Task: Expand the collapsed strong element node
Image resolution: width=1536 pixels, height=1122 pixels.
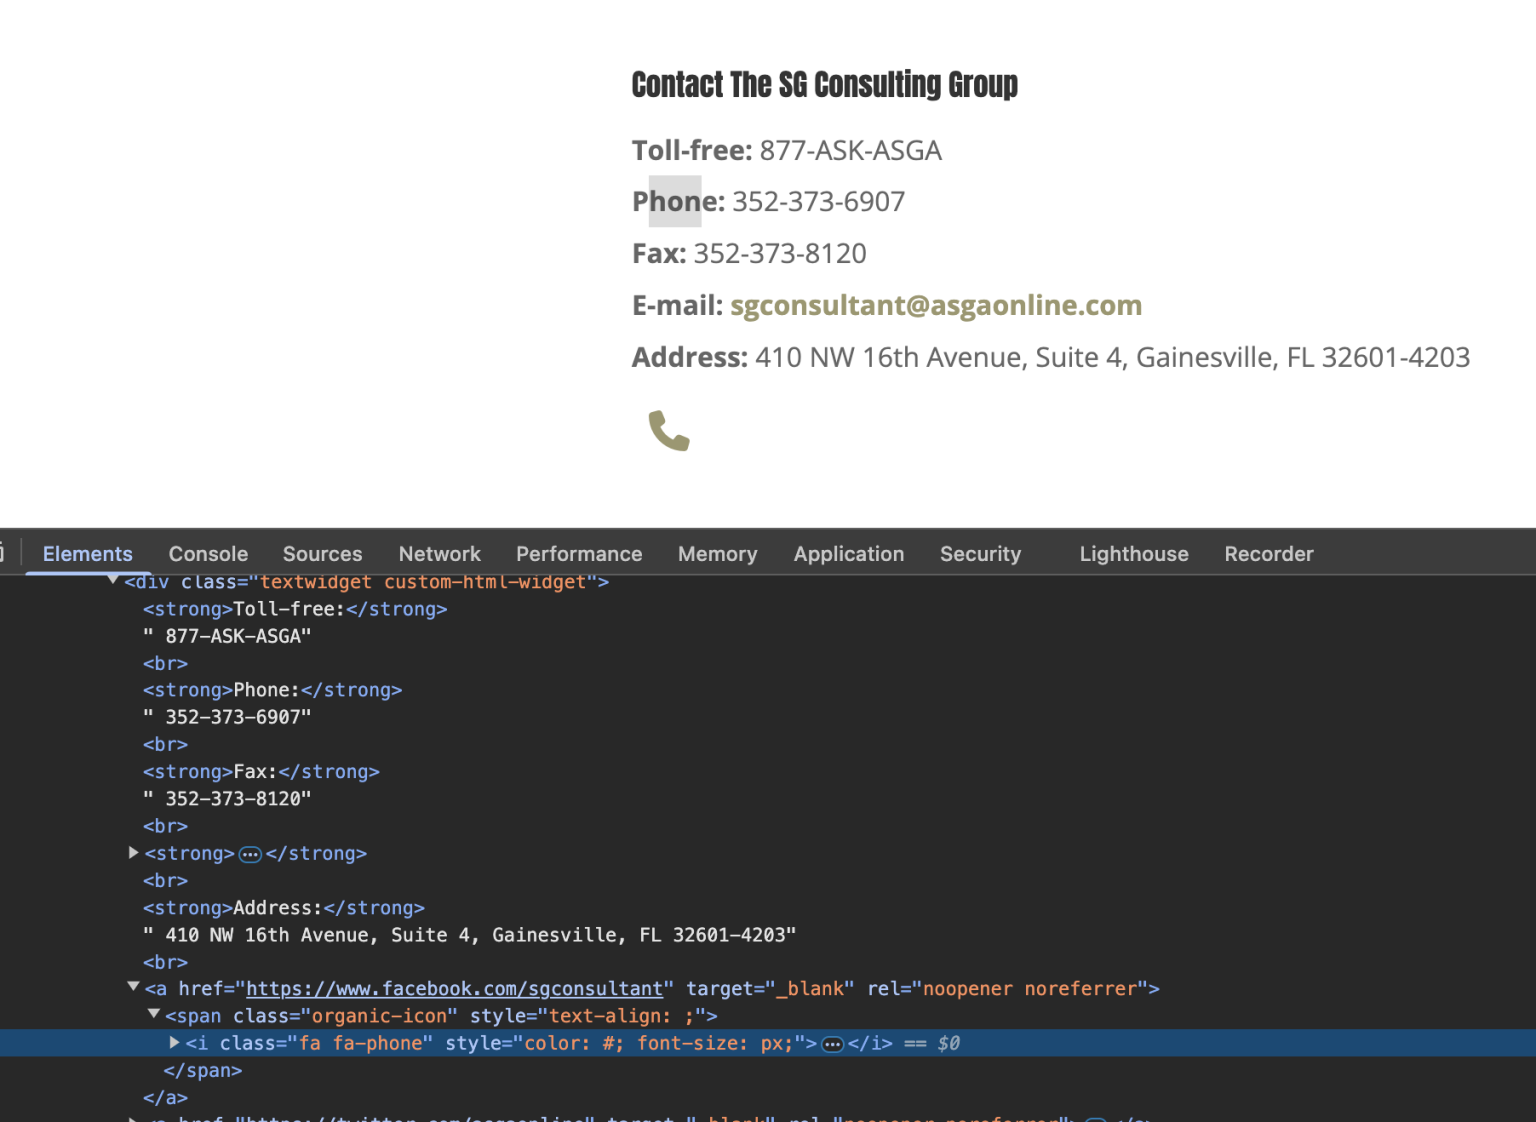Action: [133, 853]
